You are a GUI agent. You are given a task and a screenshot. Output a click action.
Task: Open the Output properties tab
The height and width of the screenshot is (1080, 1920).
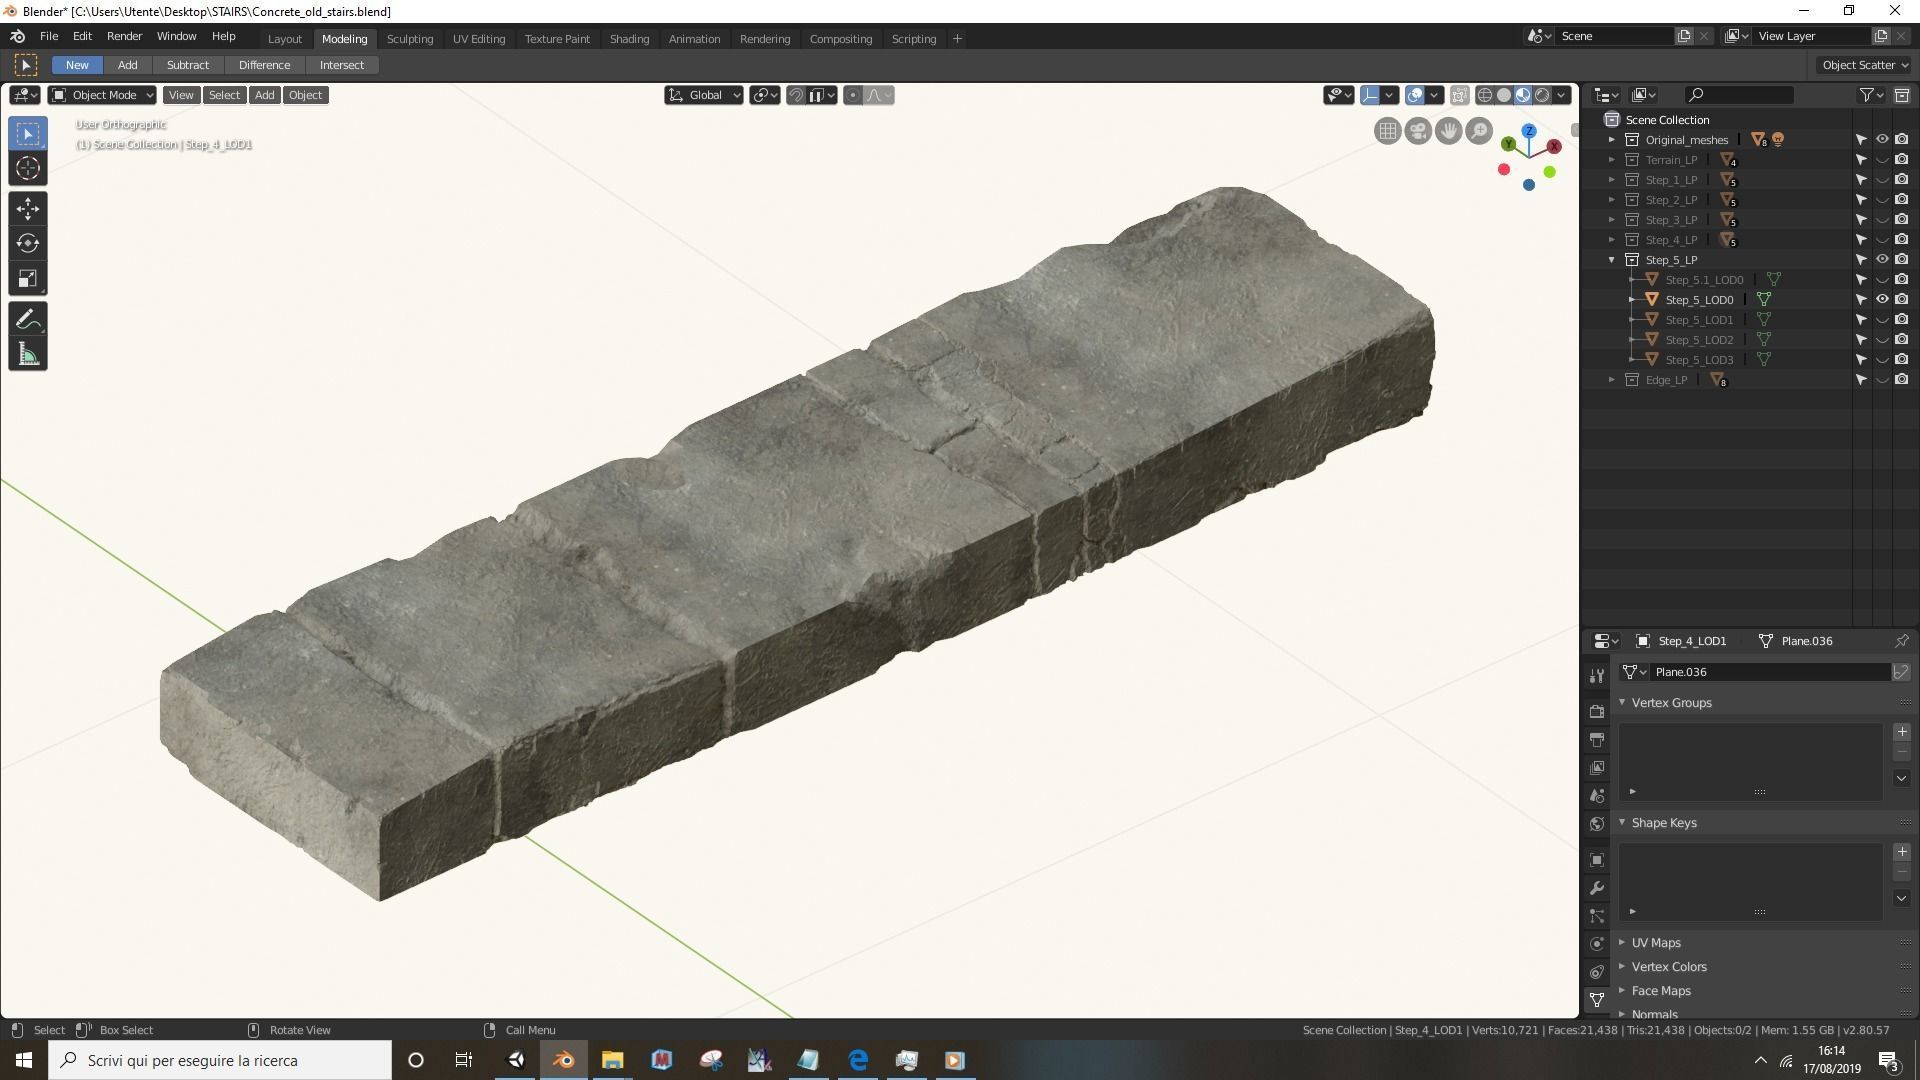[x=1597, y=740]
